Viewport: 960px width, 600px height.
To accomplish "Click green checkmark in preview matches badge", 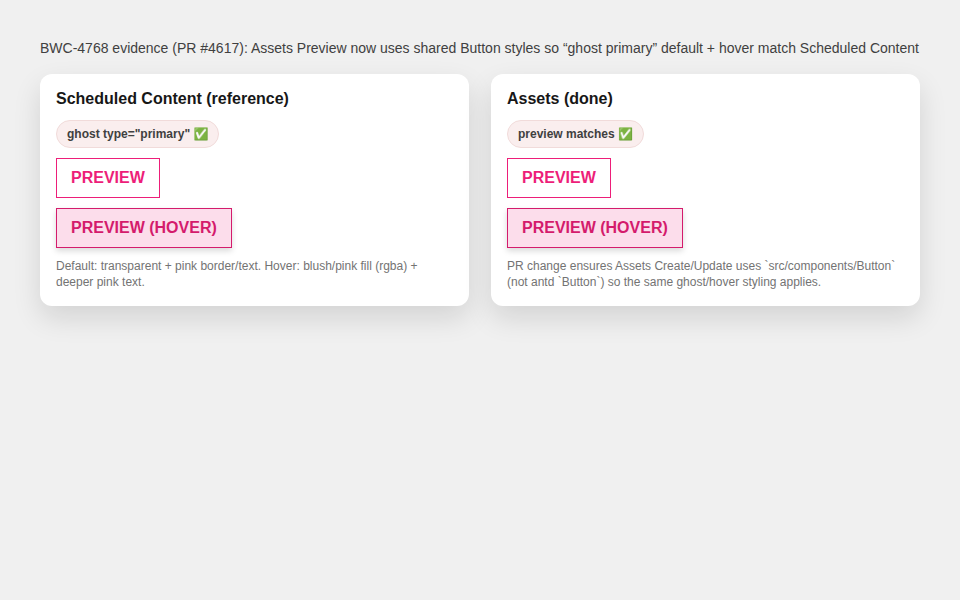I will pyautogui.click(x=625, y=134).
